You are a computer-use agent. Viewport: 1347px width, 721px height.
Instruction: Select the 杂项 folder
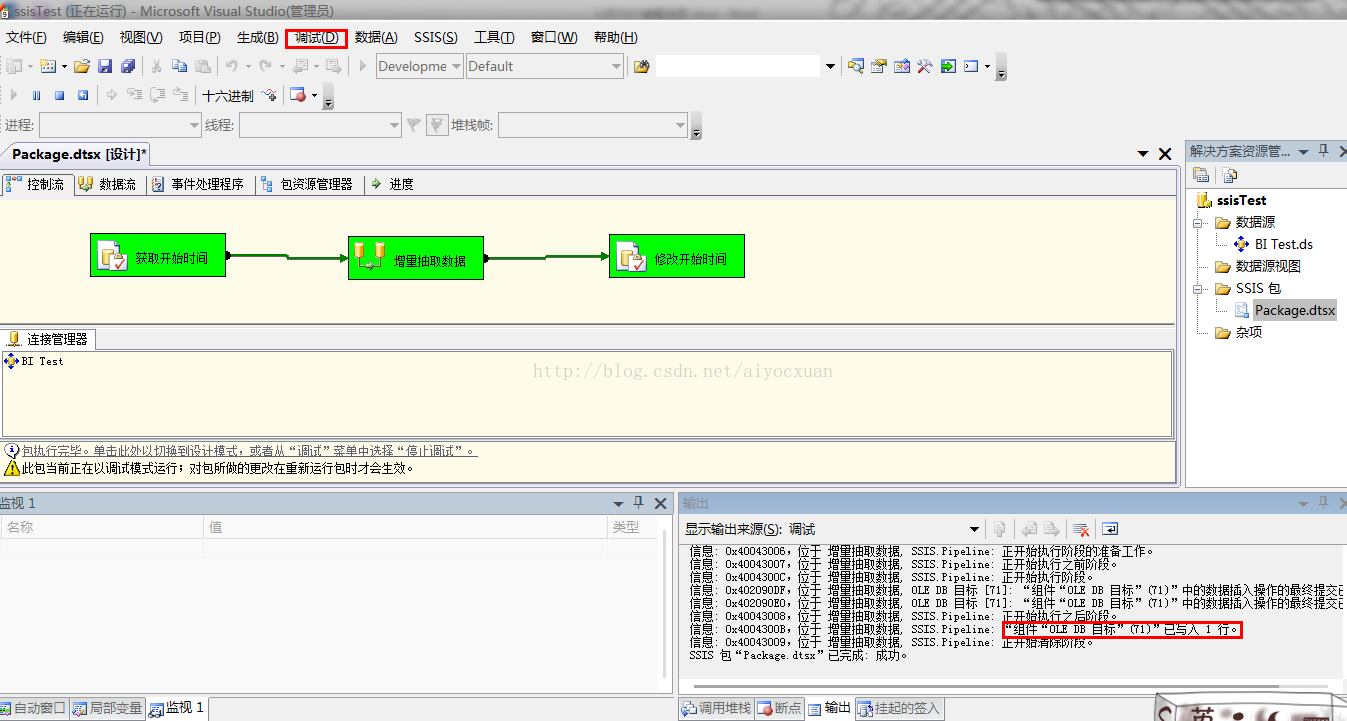[1248, 332]
